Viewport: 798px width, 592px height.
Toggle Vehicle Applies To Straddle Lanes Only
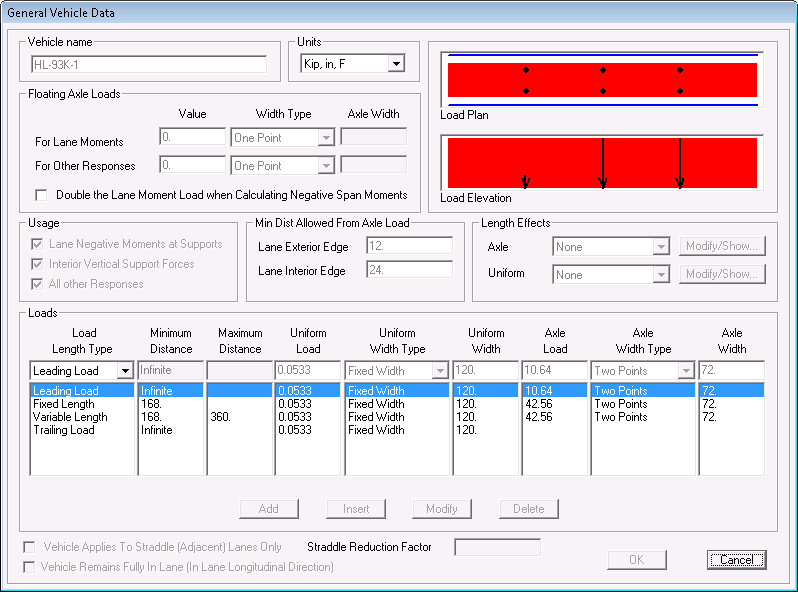pyautogui.click(x=29, y=547)
